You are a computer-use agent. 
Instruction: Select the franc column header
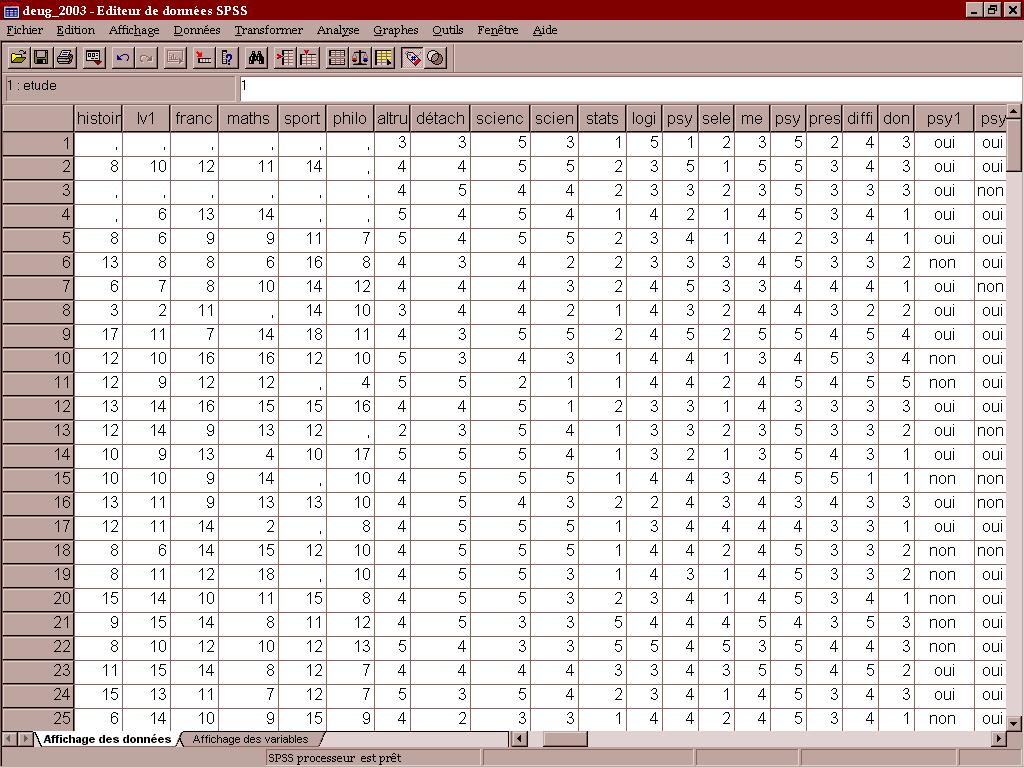[194, 118]
